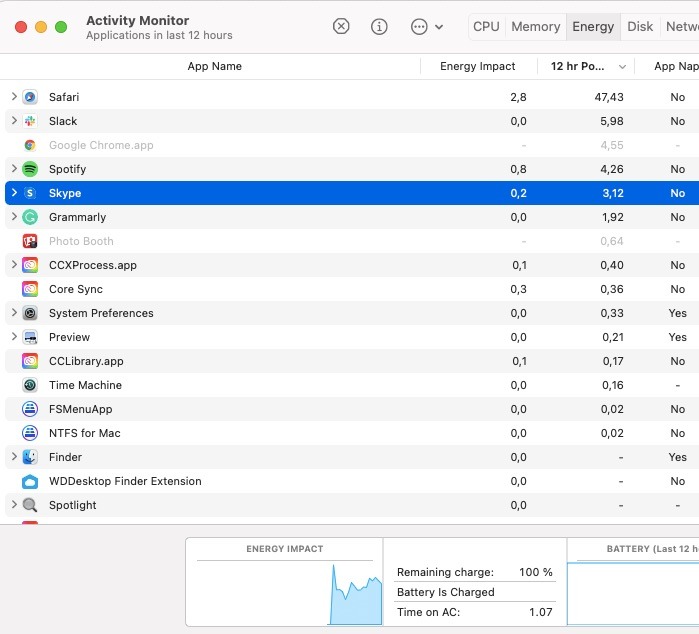This screenshot has width=699, height=634.
Task: Click the Time on AC 1.07 value
Action: point(541,612)
